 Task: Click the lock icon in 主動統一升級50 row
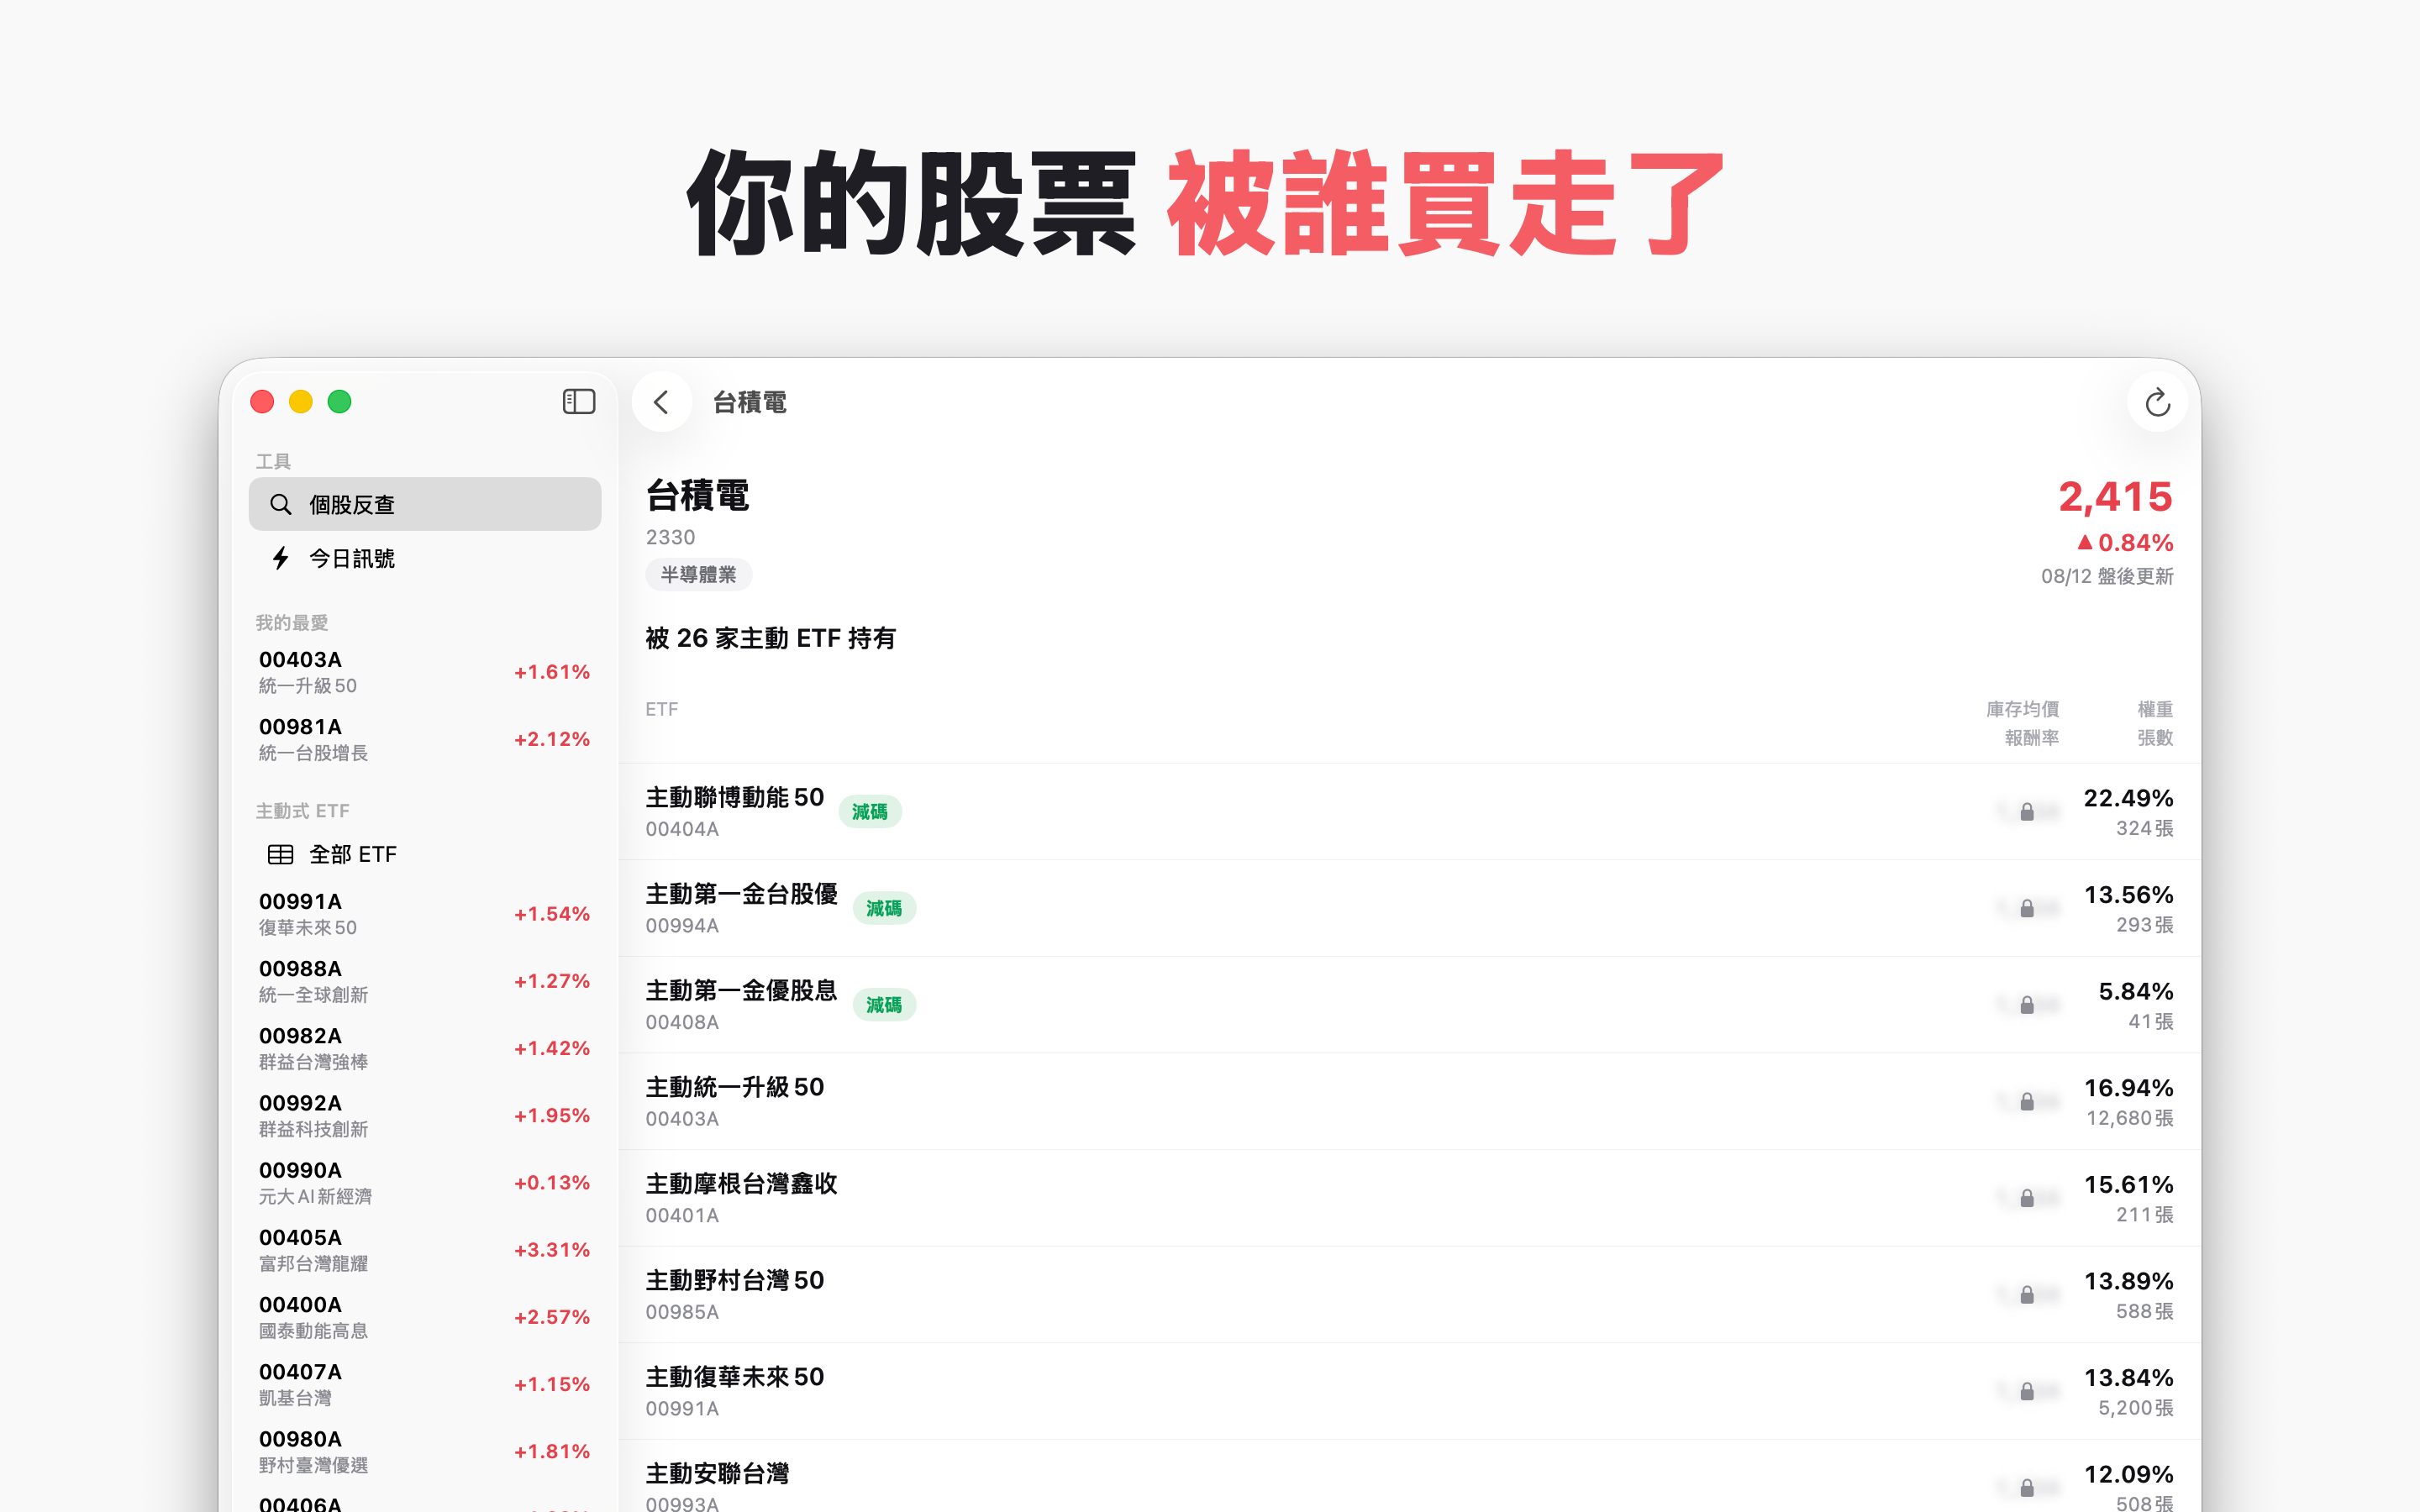pos(2026,1101)
